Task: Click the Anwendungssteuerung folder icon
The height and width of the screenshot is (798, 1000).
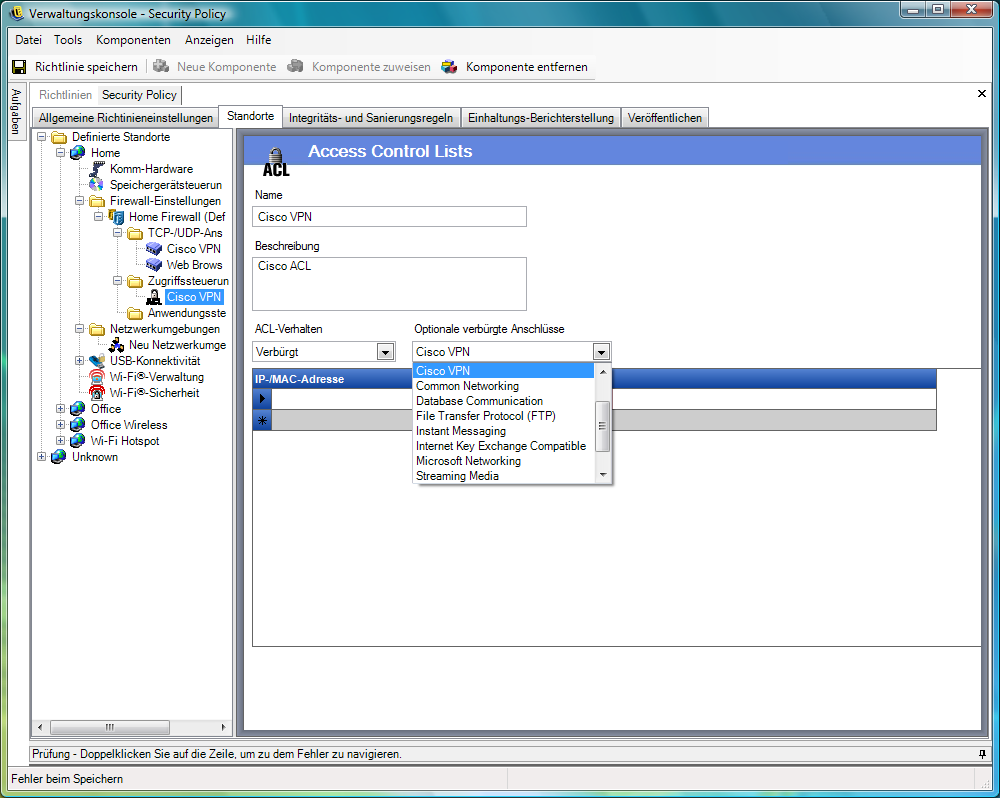Action: point(135,313)
